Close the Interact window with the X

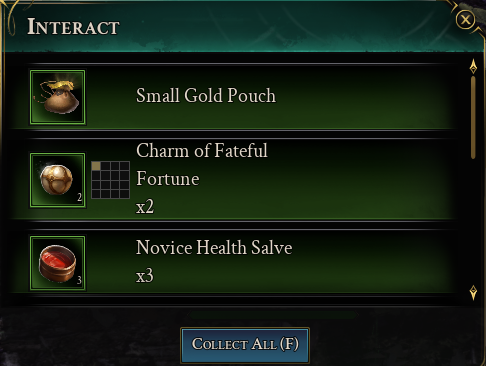coord(465,20)
